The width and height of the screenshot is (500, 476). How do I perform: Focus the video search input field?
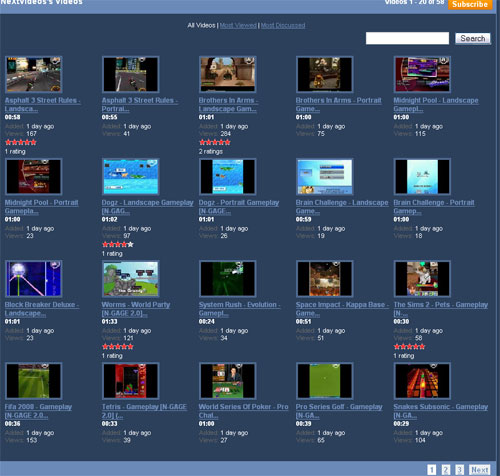407,38
